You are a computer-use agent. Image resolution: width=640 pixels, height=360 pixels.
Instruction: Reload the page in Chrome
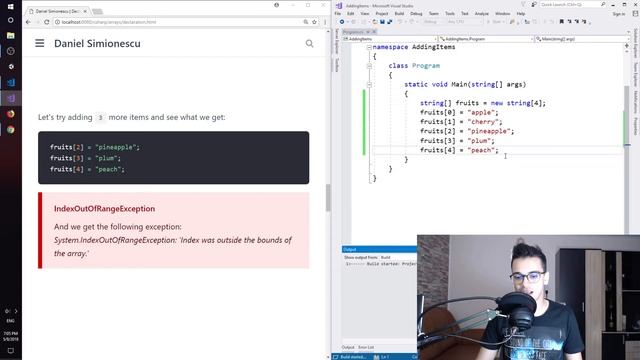coord(47,22)
